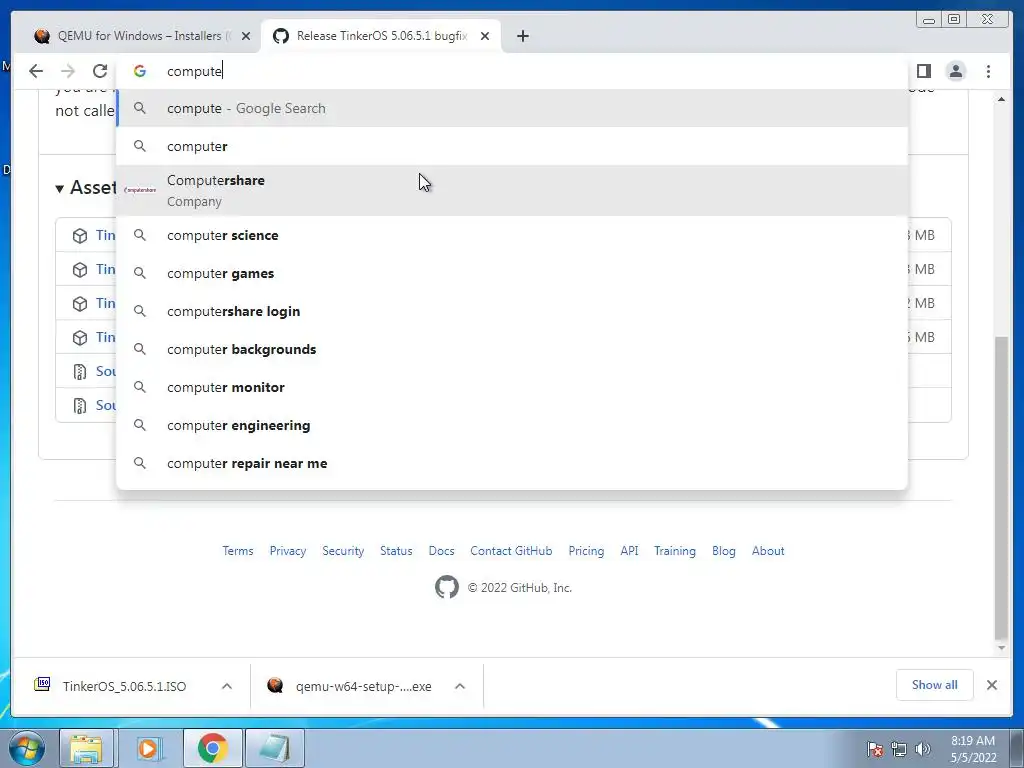Expand options for qemu-w64-setup download
Viewport: 1024px width, 768px height.
[x=460, y=686]
